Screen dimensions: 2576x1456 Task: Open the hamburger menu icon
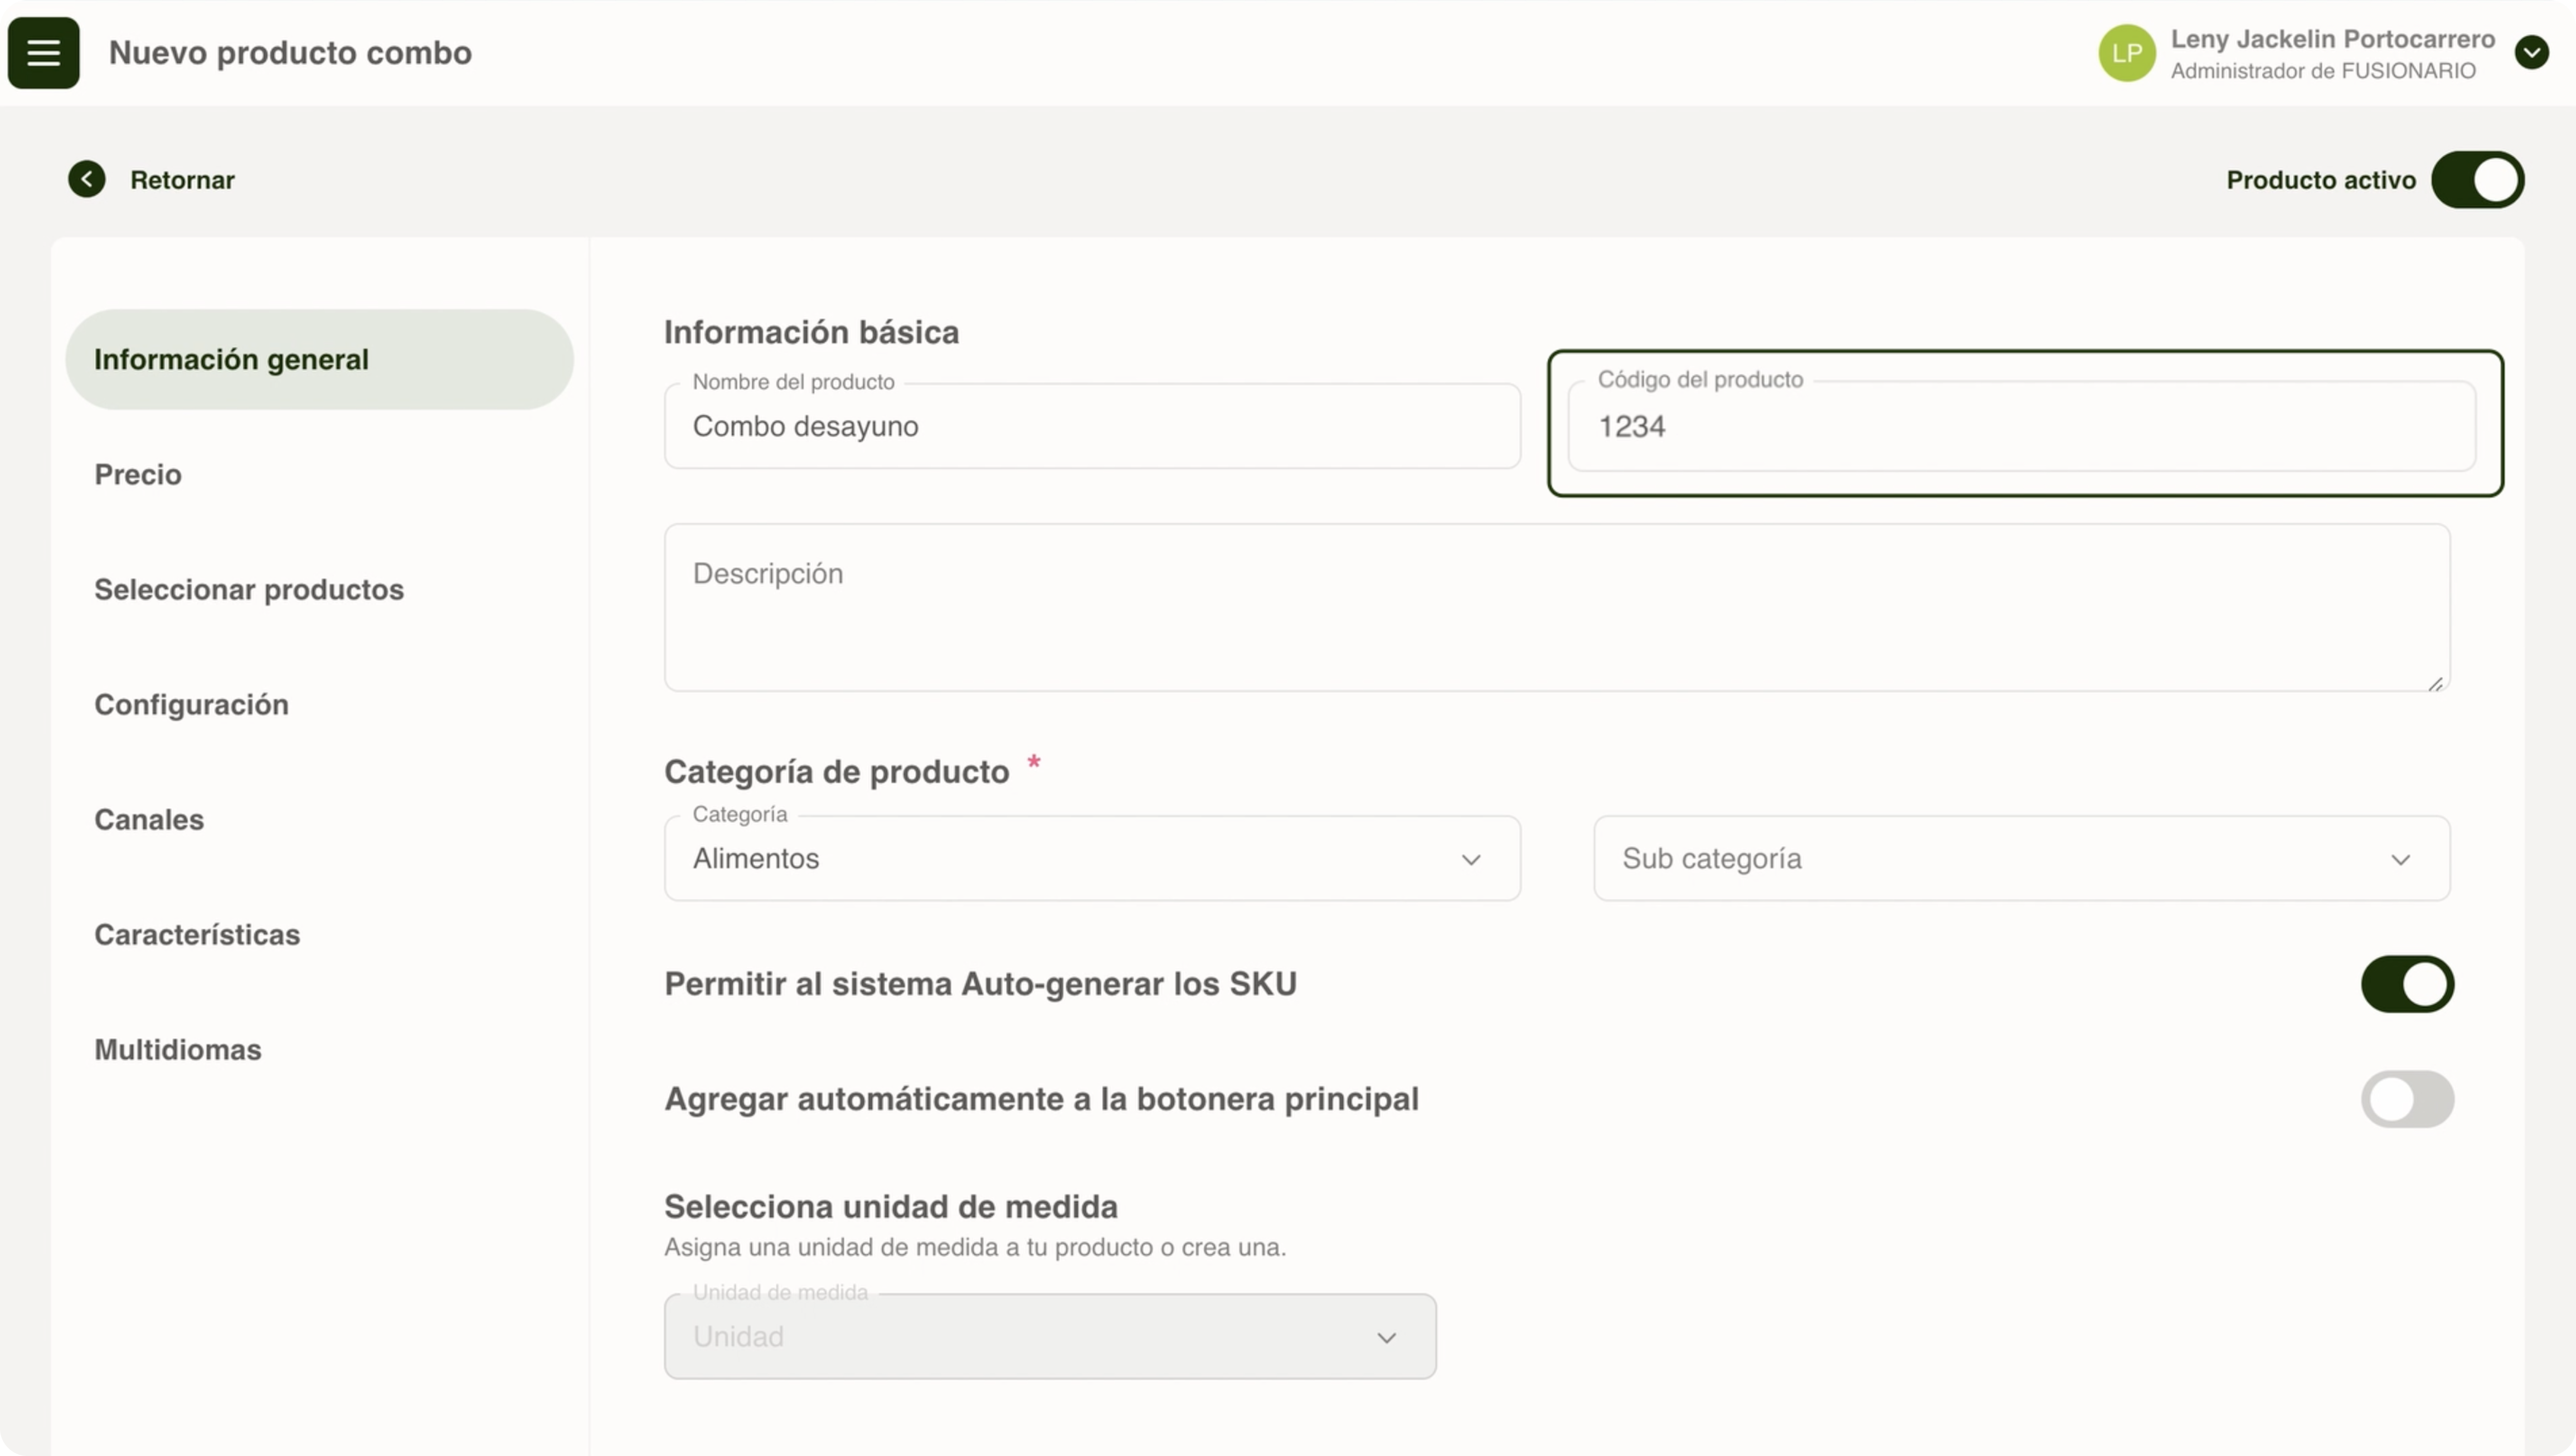coord(43,53)
